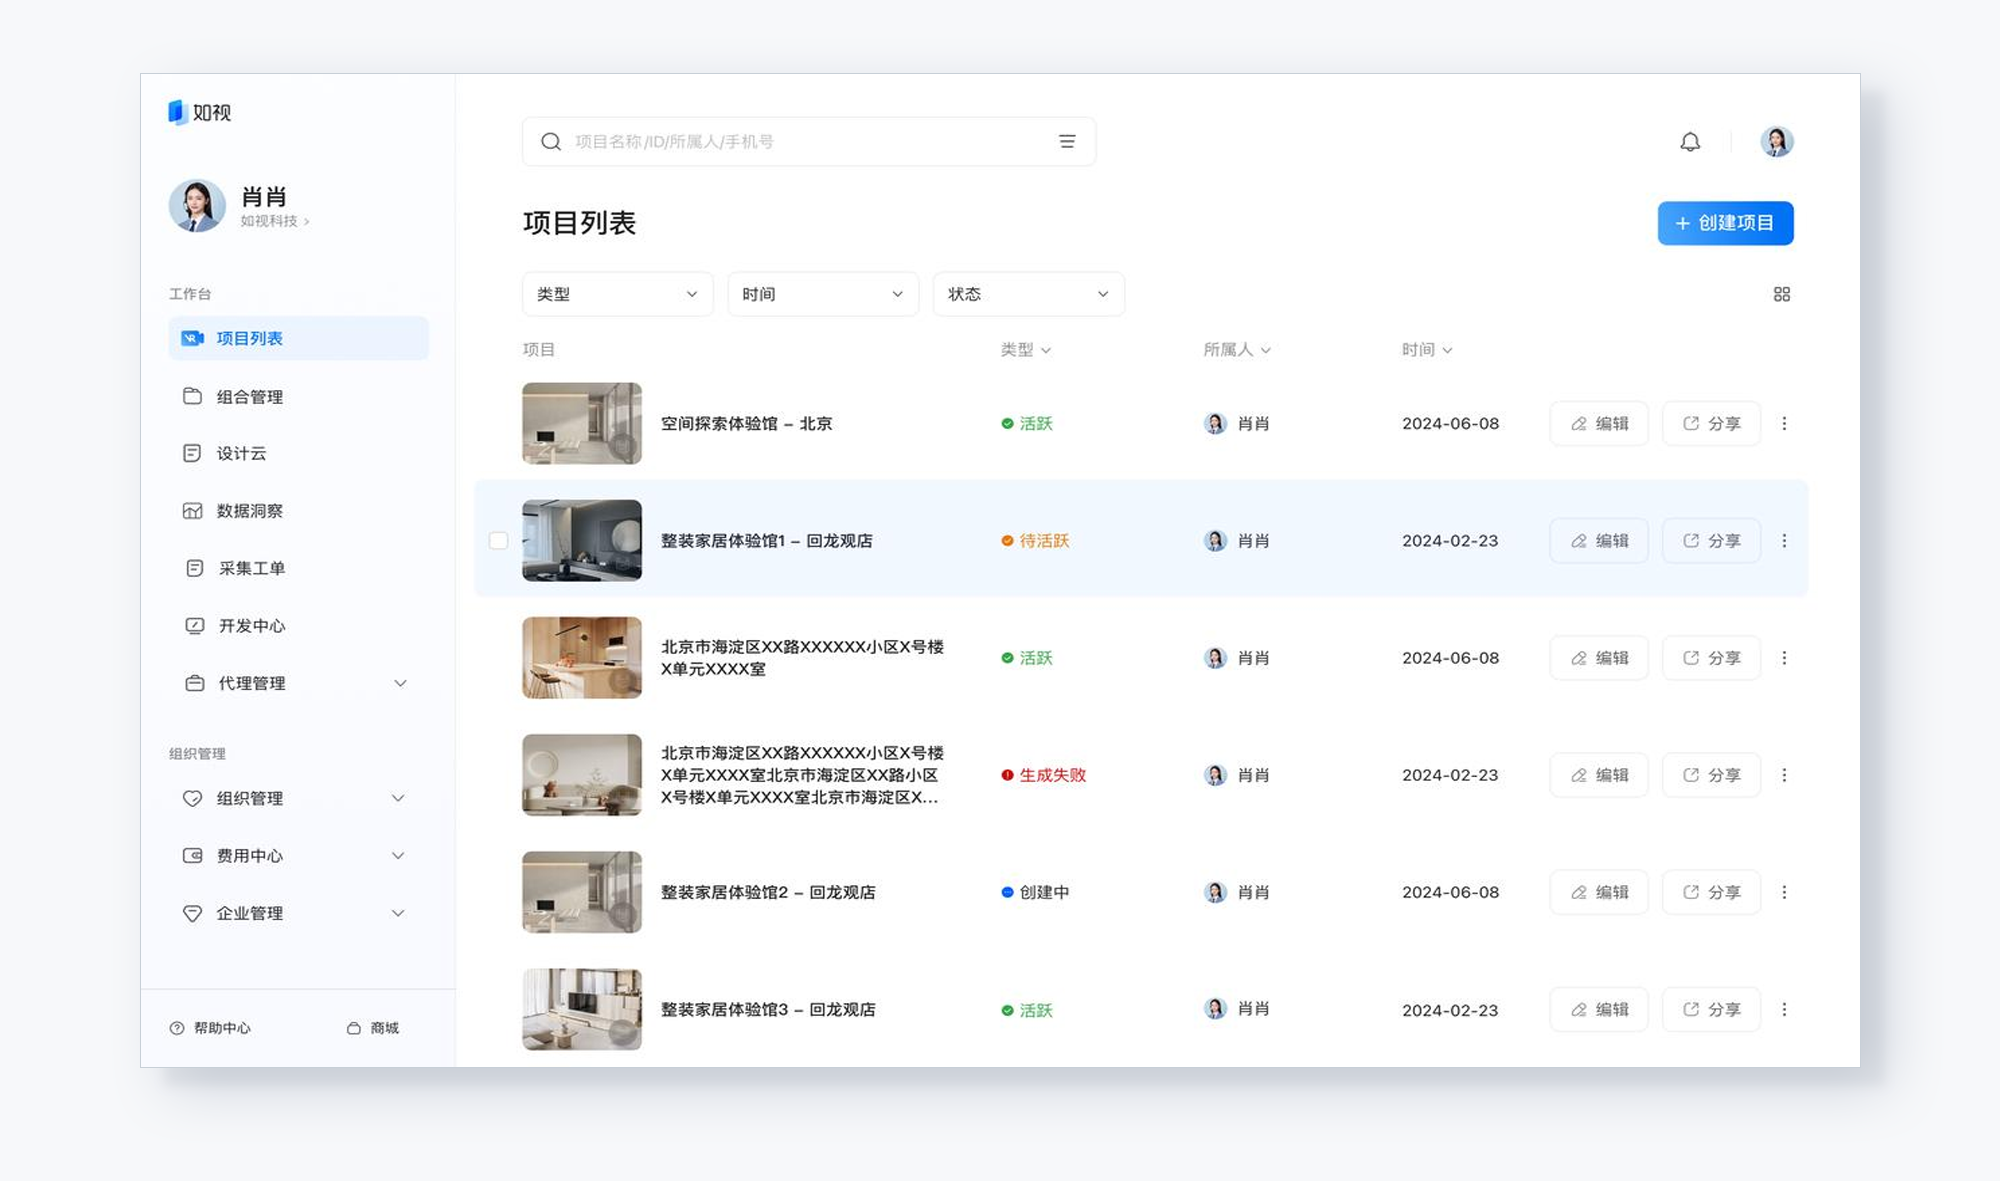This screenshot has width=2000, height=1181.
Task: Click the project search input field
Action: click(x=808, y=142)
